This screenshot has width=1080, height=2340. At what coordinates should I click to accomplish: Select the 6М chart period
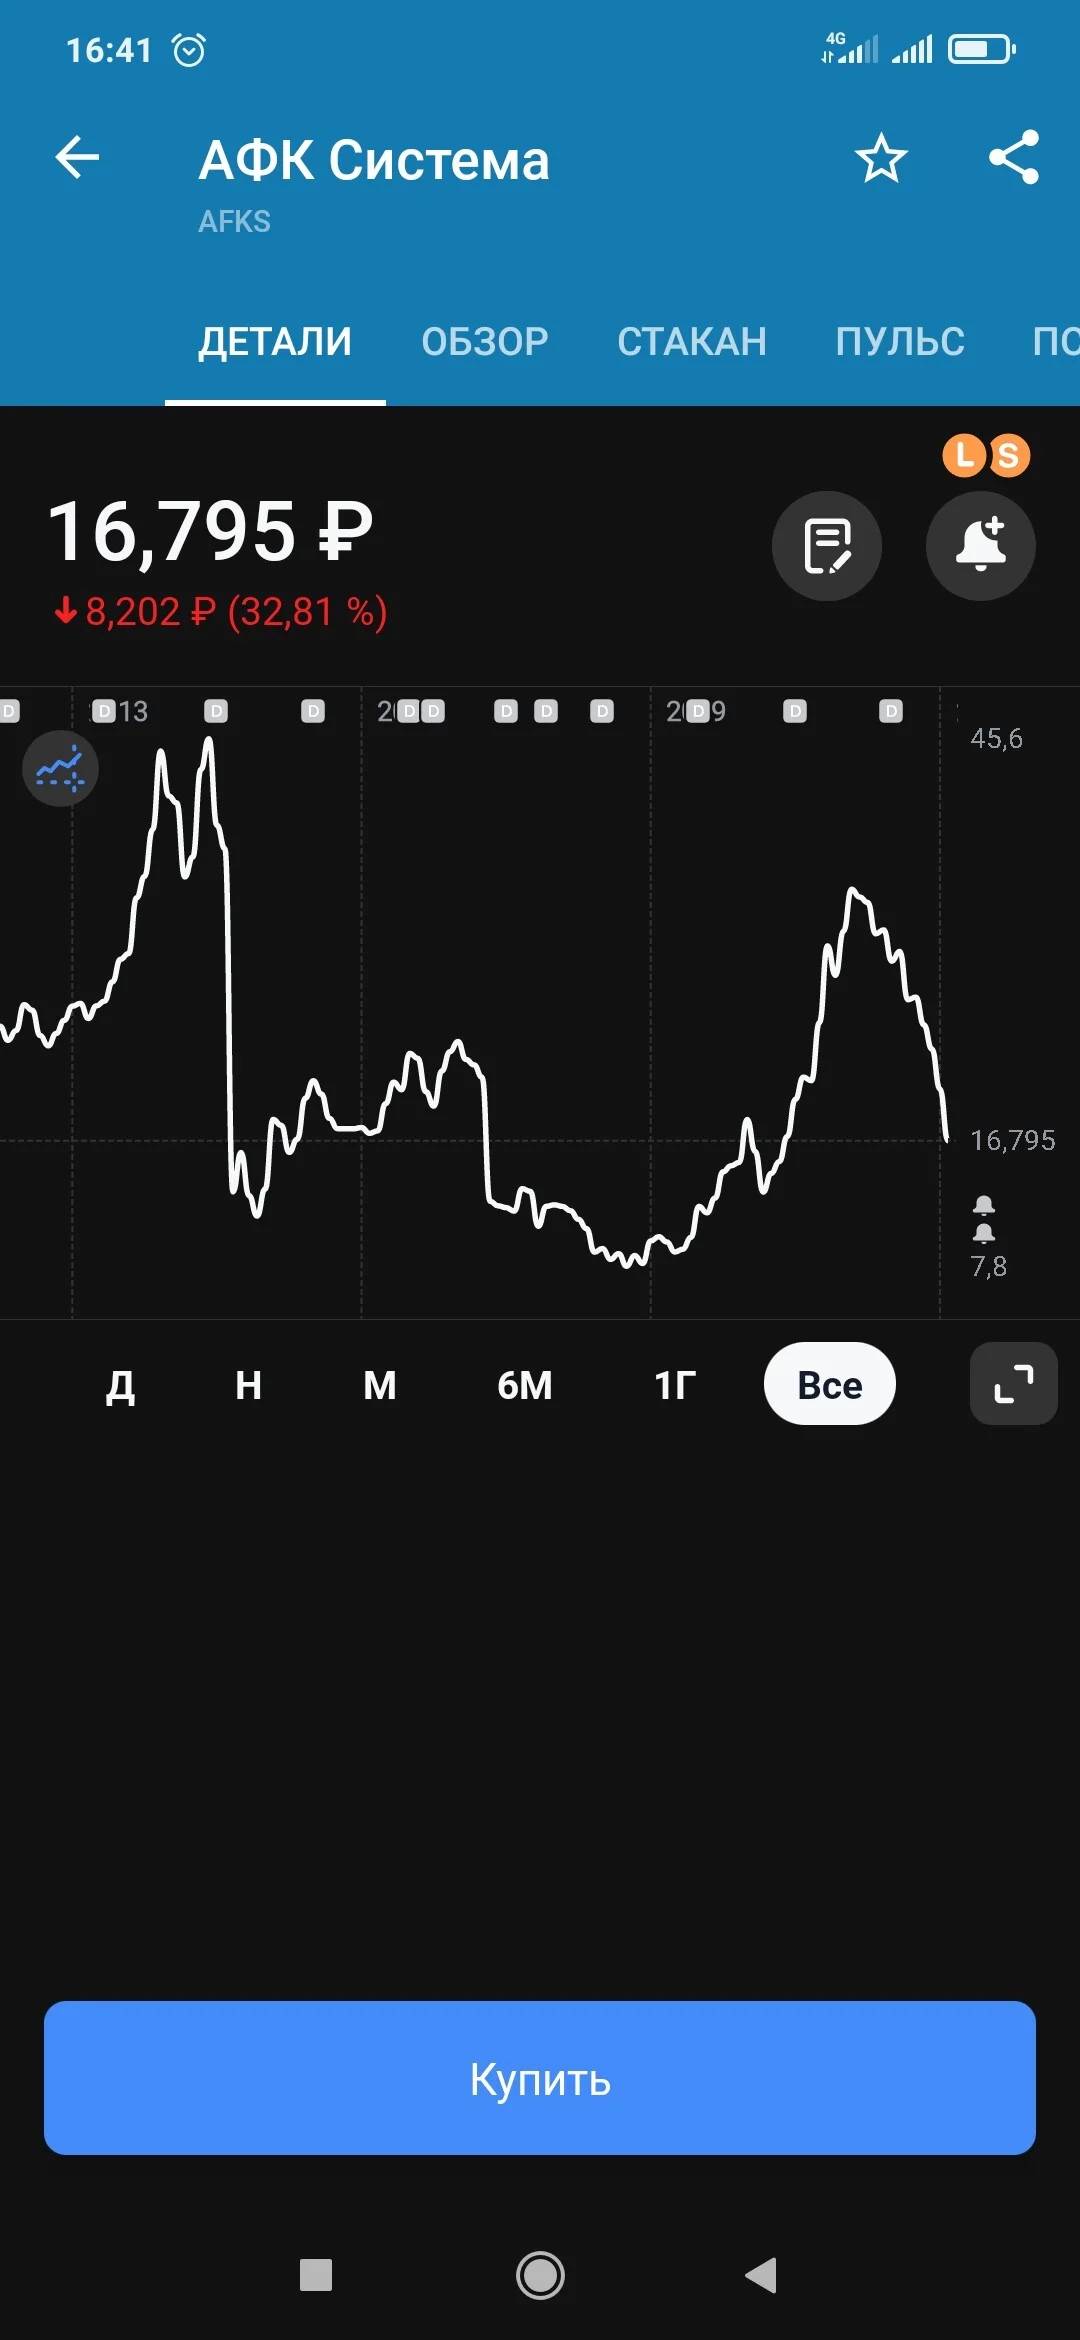525,1385
